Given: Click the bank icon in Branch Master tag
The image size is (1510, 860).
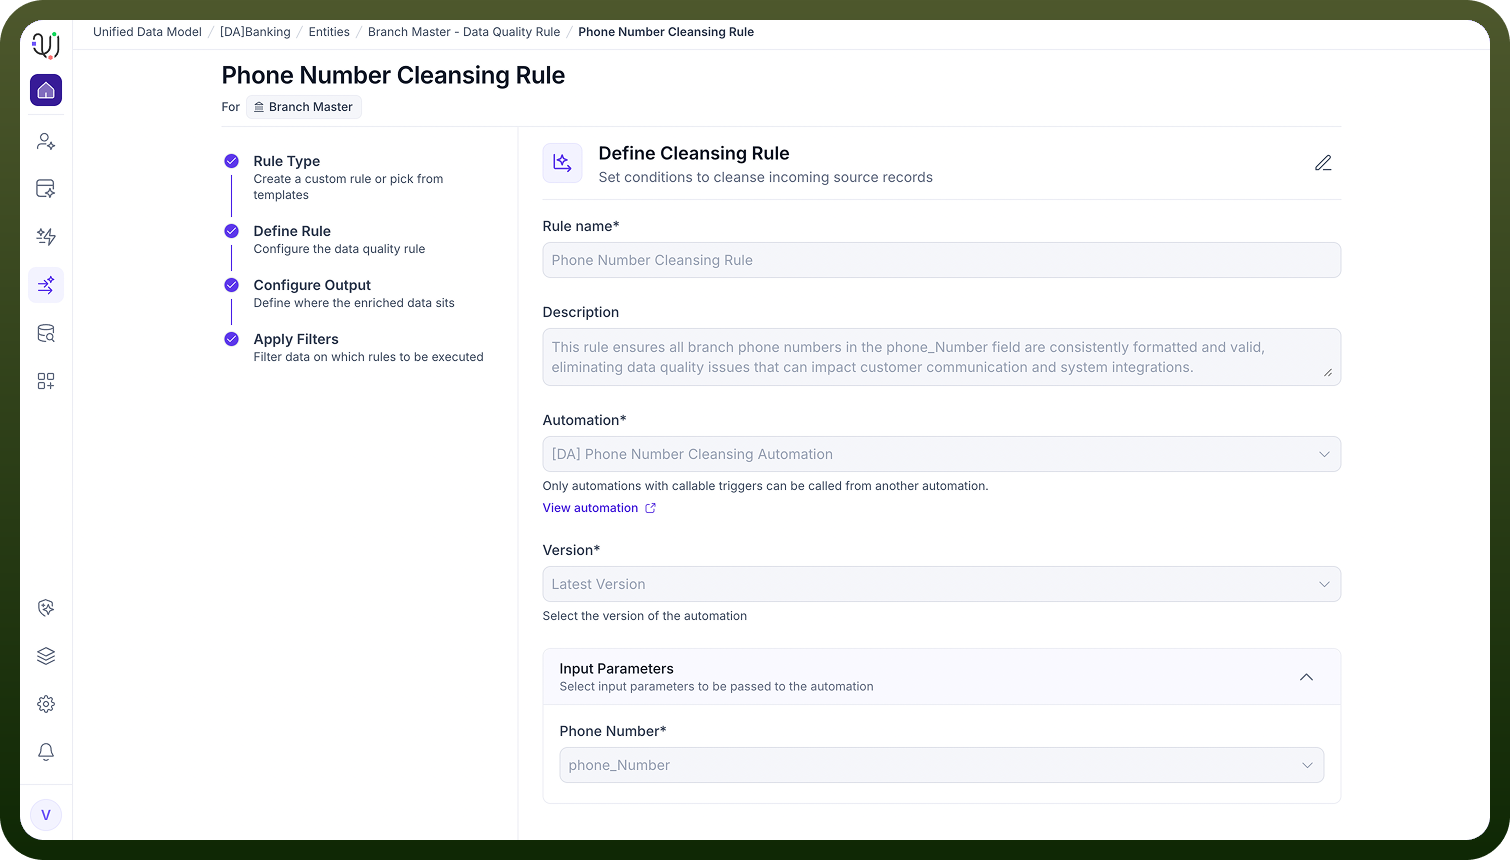Looking at the screenshot, I should point(259,107).
